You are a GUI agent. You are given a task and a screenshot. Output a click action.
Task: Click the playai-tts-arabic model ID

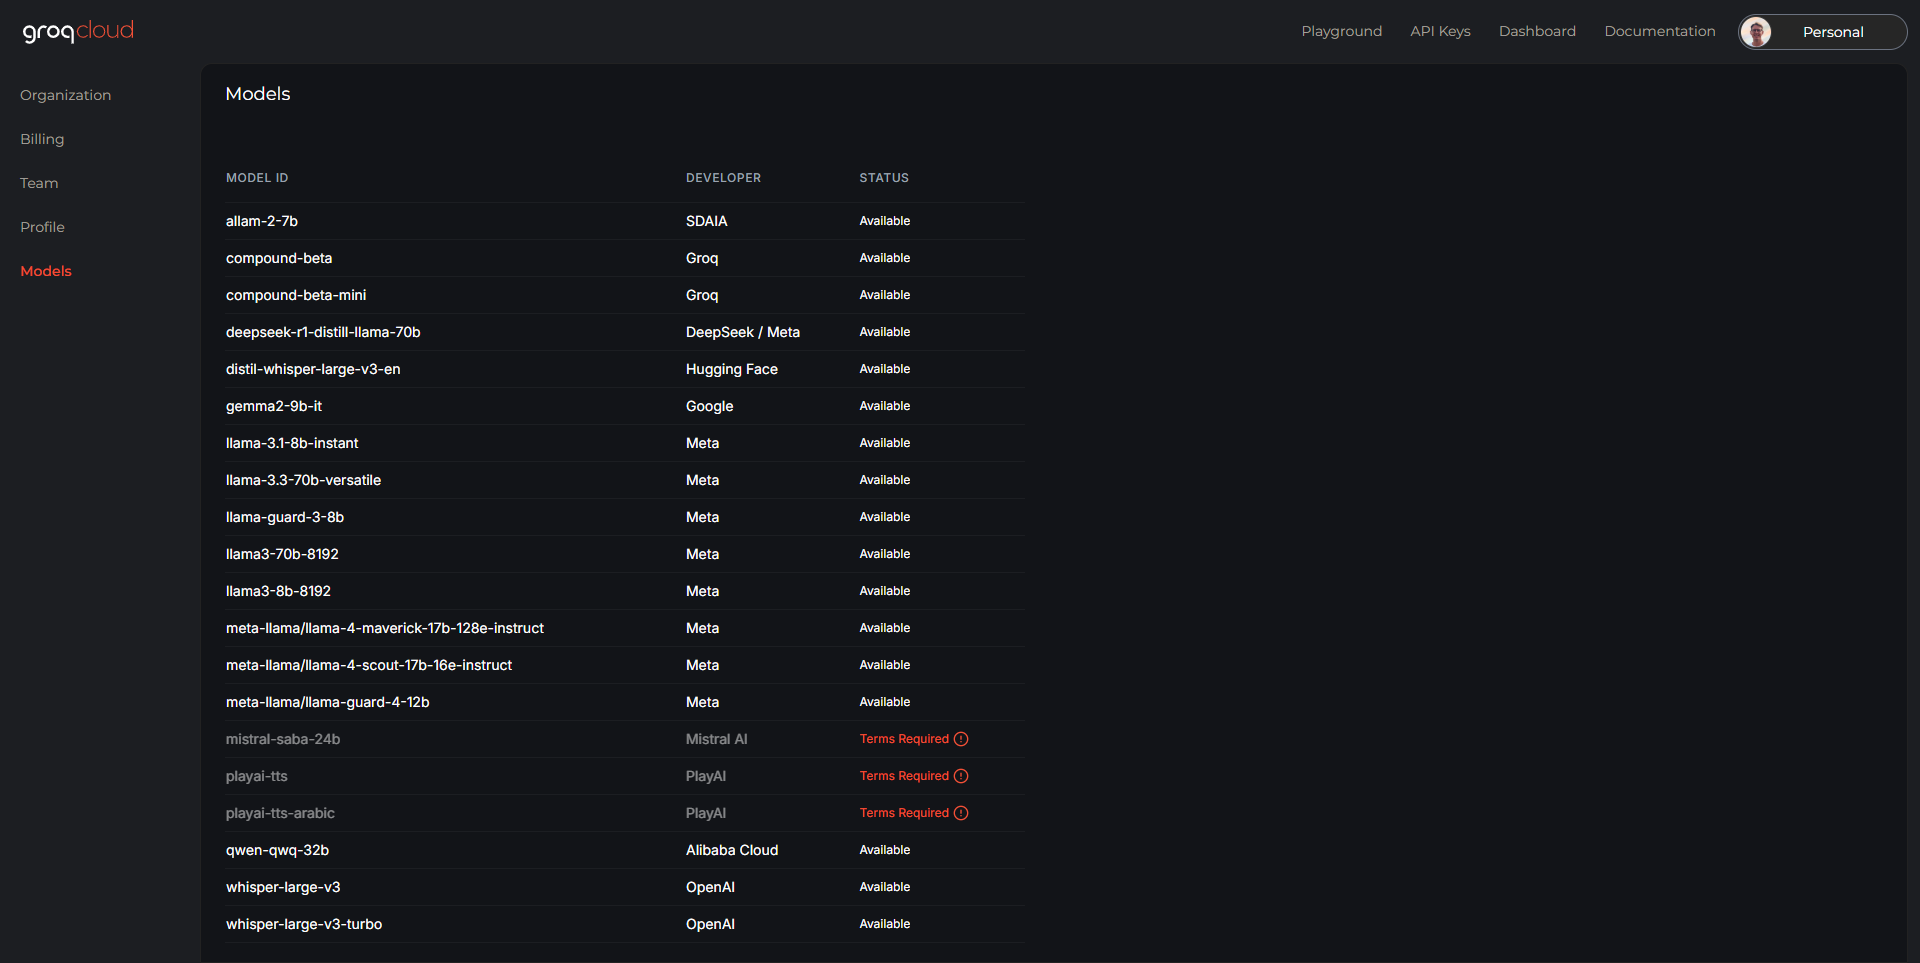click(x=280, y=813)
